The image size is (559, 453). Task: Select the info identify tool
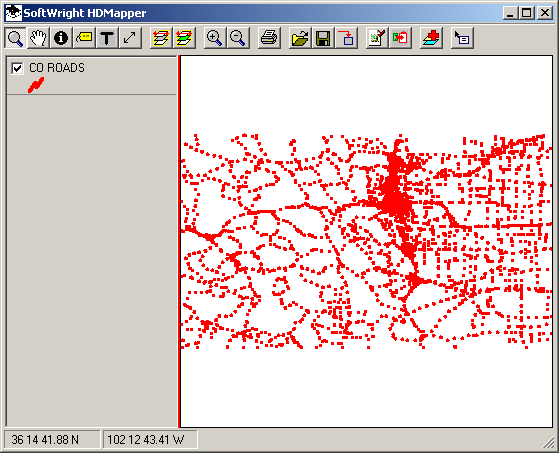pyautogui.click(x=61, y=38)
